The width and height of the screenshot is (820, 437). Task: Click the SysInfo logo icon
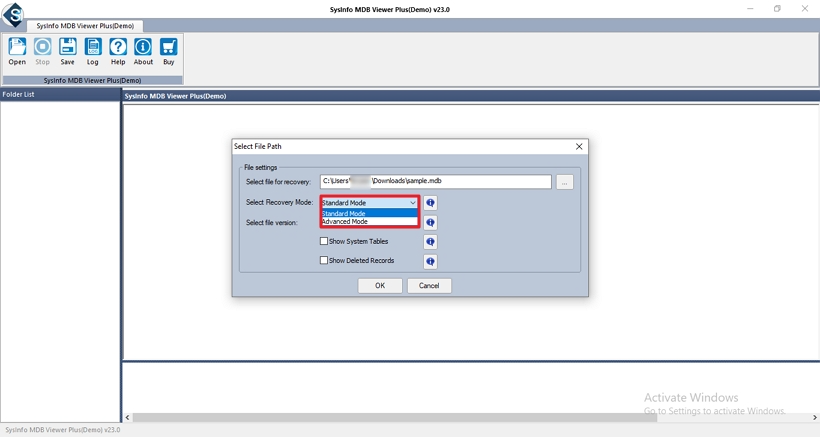tap(14, 14)
